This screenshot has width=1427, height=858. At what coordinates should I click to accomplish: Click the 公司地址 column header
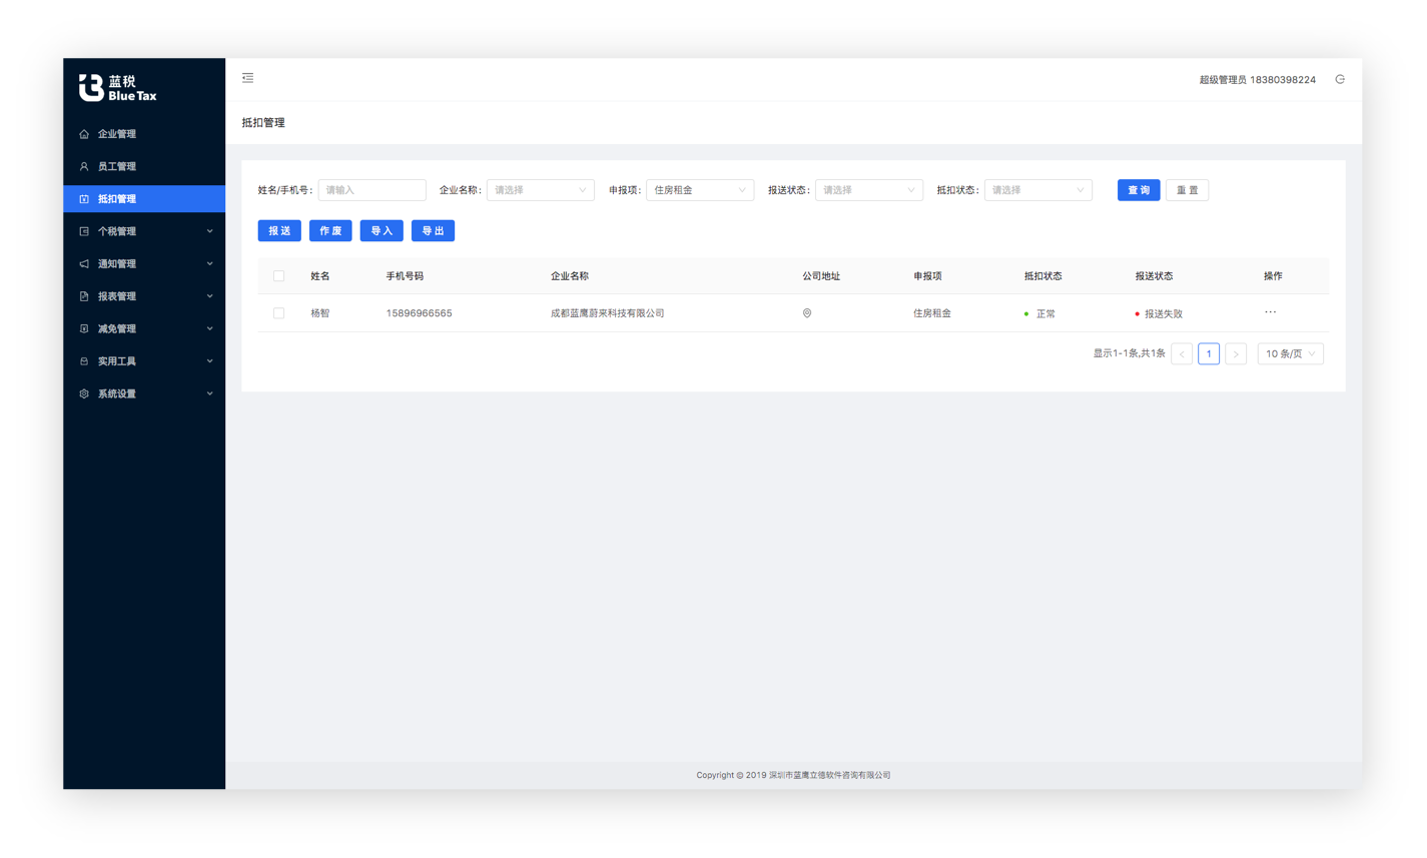click(821, 276)
